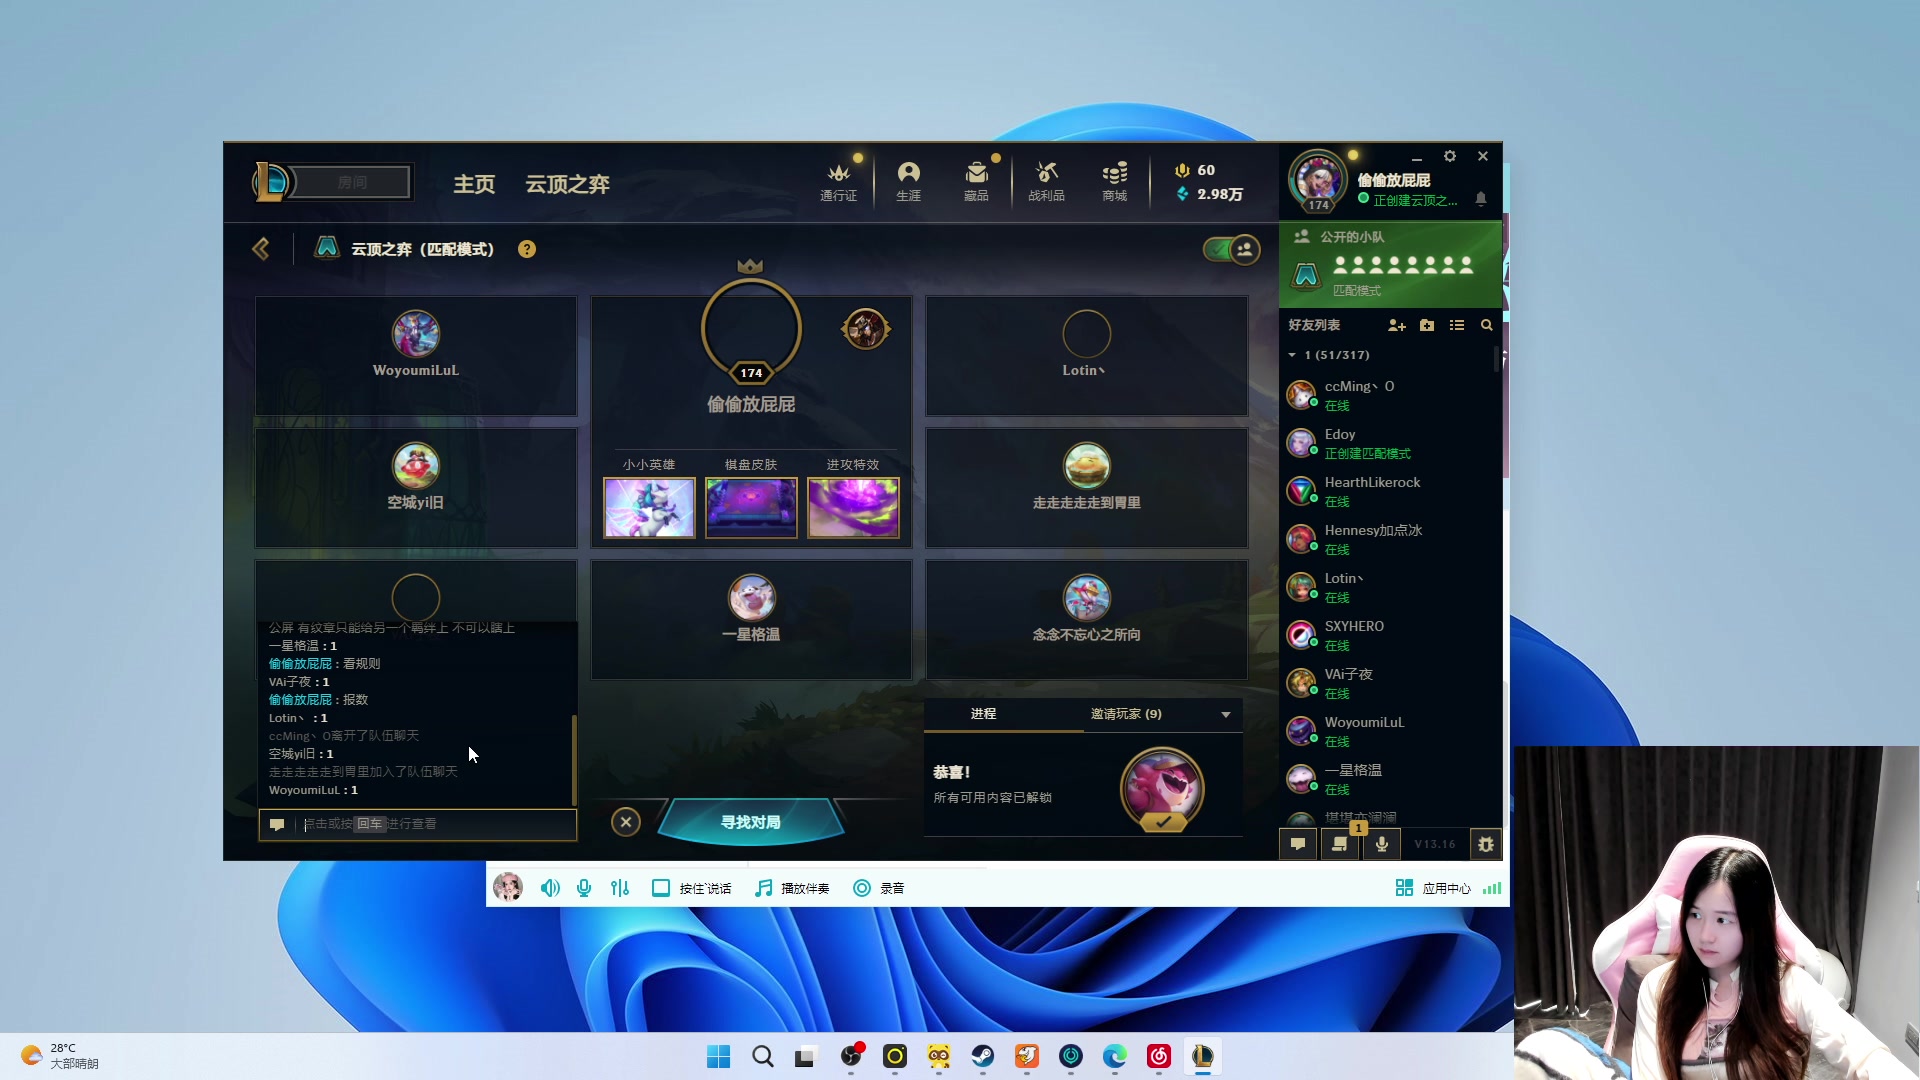Switch to the 云顶之弈 tab
The width and height of the screenshot is (1920, 1080).
click(568, 184)
